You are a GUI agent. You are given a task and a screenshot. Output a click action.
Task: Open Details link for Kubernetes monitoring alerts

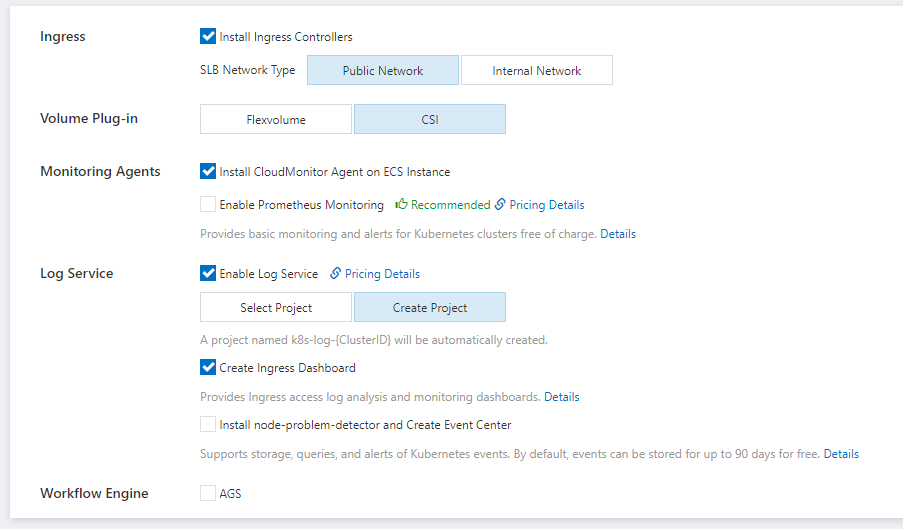coord(618,234)
